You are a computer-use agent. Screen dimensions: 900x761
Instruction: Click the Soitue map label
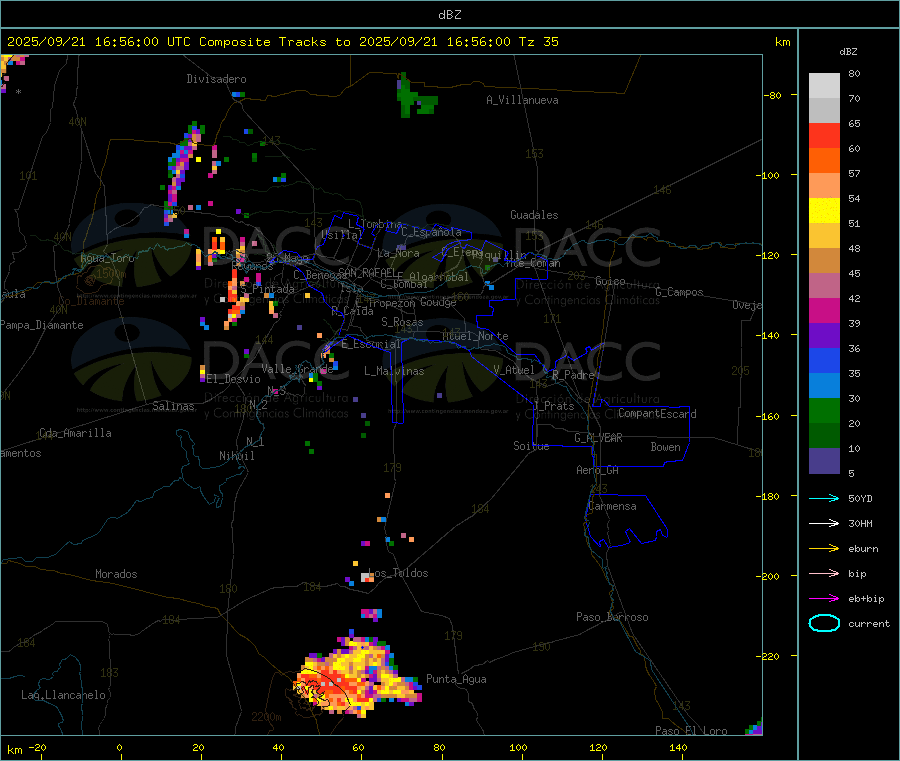(x=531, y=446)
